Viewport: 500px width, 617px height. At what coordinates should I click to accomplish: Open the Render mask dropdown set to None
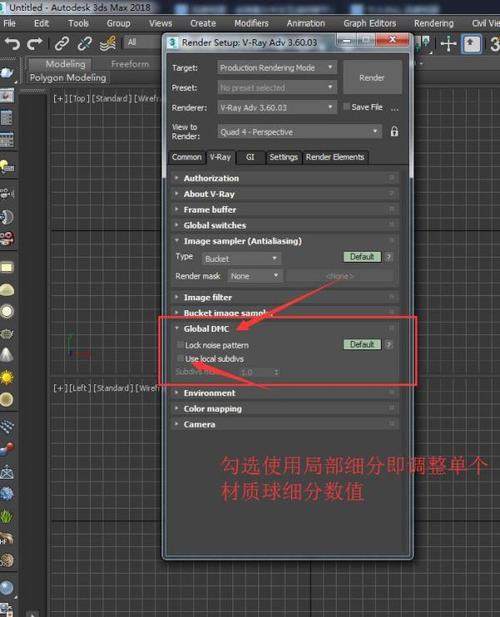(x=255, y=276)
